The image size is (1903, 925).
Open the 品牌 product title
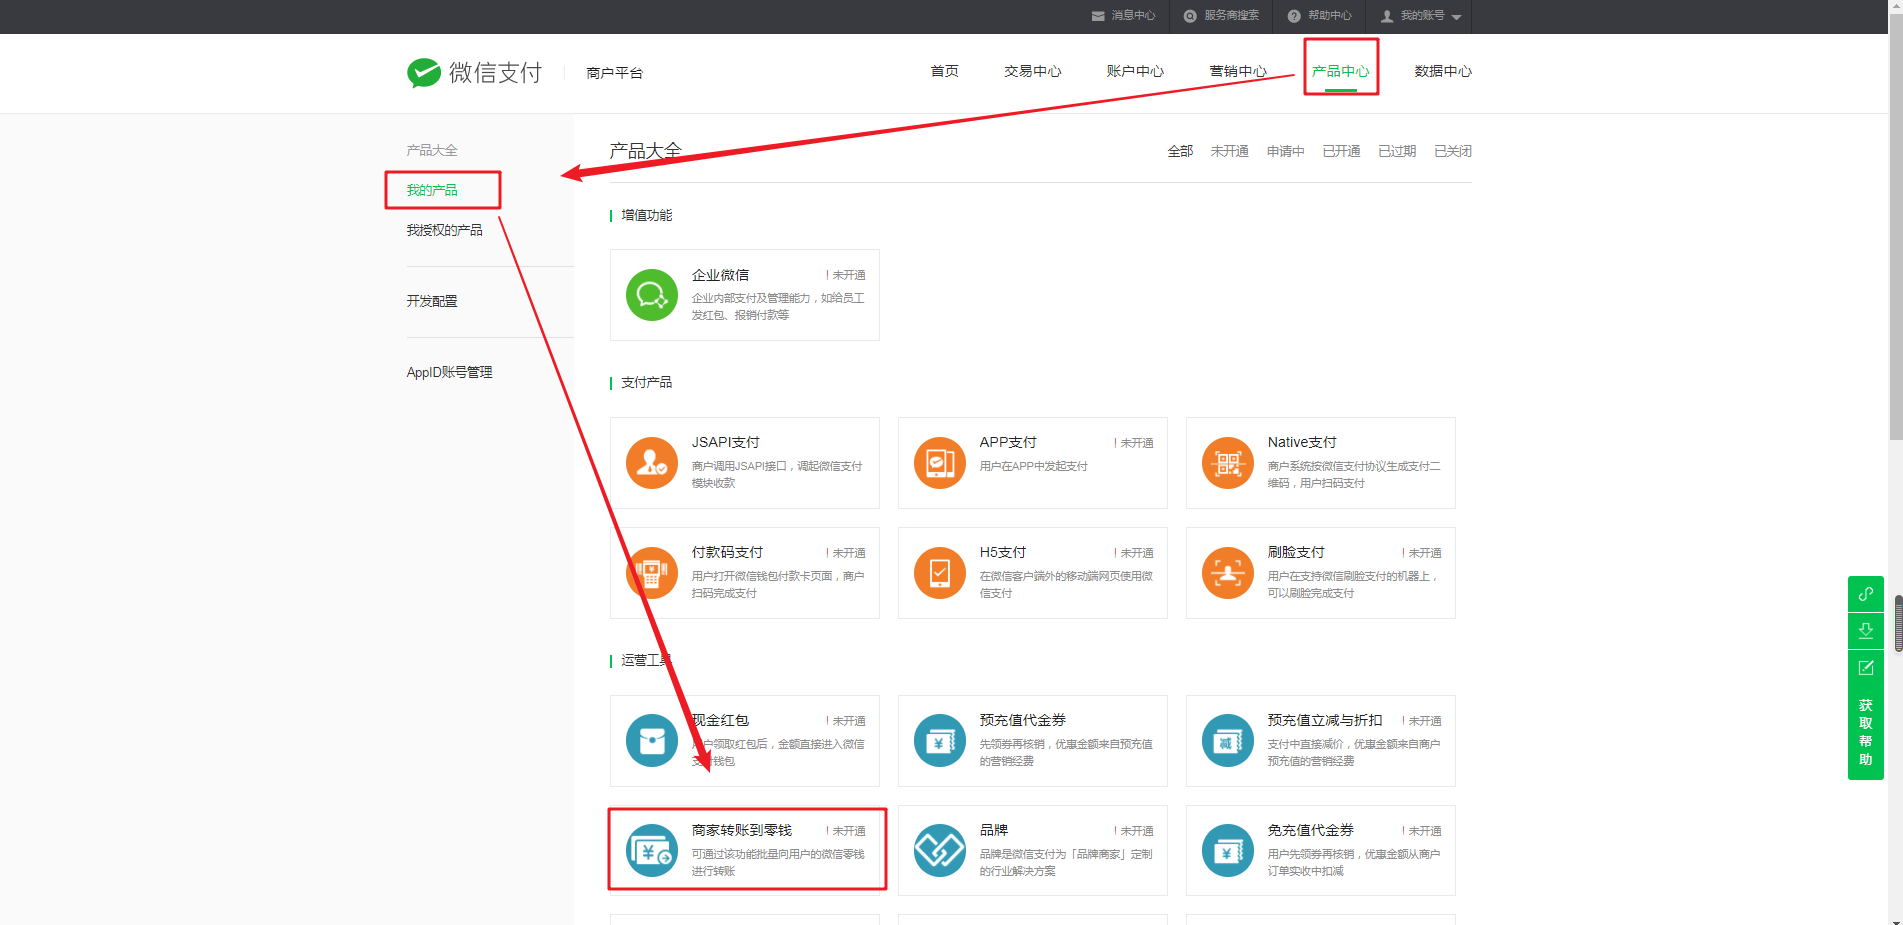[x=994, y=830]
